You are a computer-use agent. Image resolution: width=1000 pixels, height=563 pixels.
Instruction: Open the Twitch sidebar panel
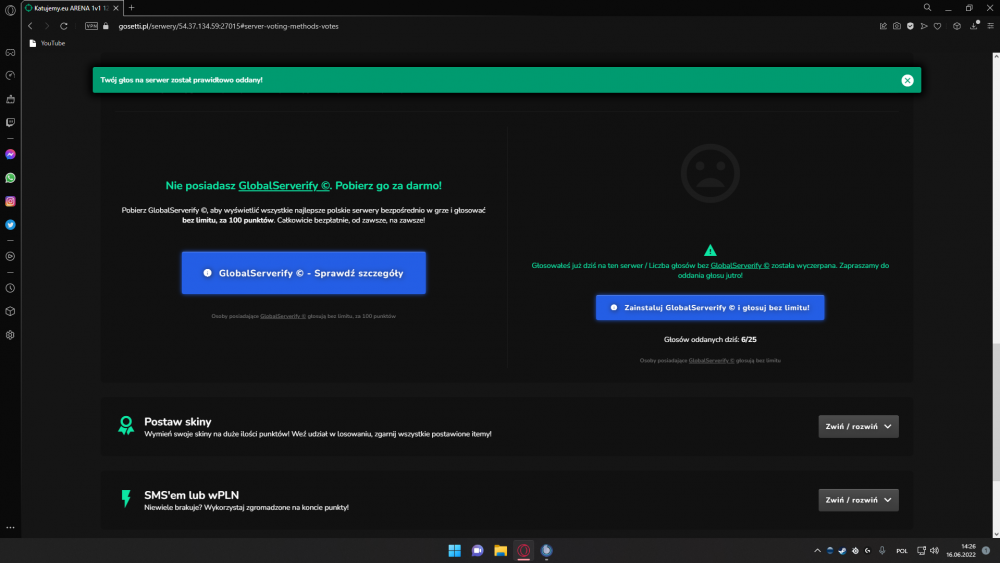tap(10, 122)
